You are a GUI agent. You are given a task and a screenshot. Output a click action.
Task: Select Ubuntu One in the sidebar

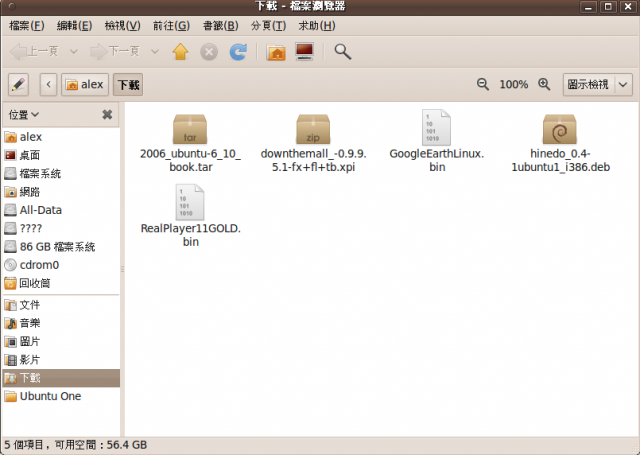[61, 396]
